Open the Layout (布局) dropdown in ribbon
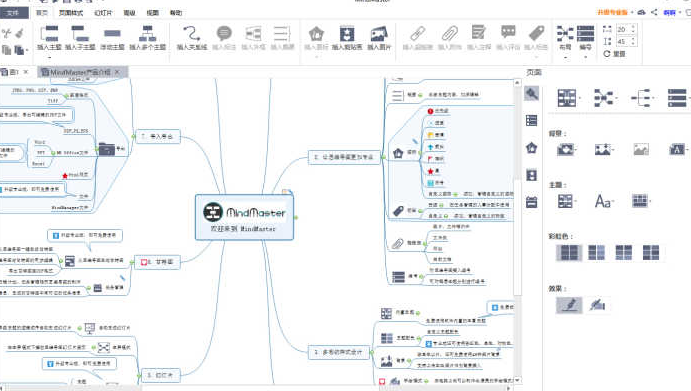 [565, 57]
